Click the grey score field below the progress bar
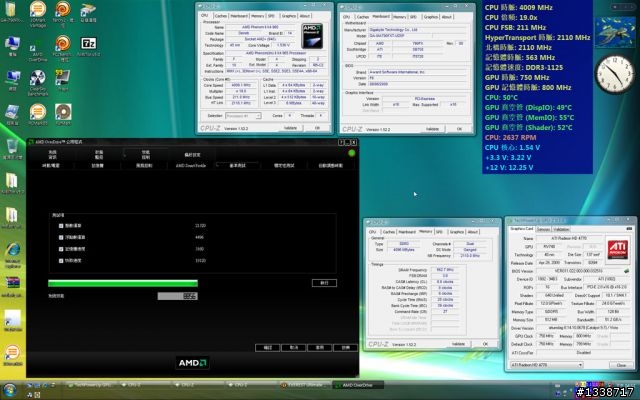 (x=178, y=296)
